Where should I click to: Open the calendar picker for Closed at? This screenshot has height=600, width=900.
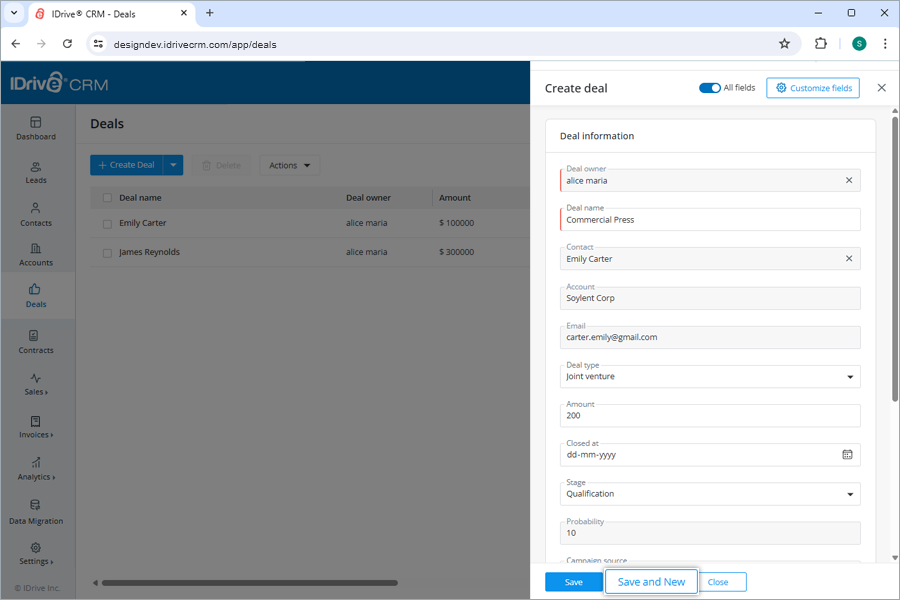[x=847, y=454]
